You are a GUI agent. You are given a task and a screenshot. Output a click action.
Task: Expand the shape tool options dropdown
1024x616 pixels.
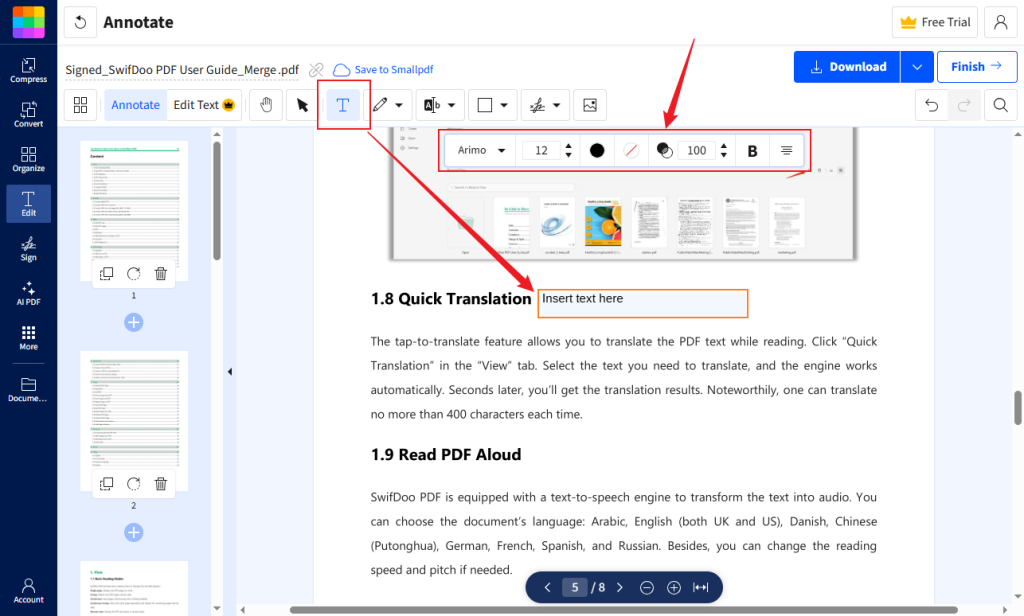[504, 104]
